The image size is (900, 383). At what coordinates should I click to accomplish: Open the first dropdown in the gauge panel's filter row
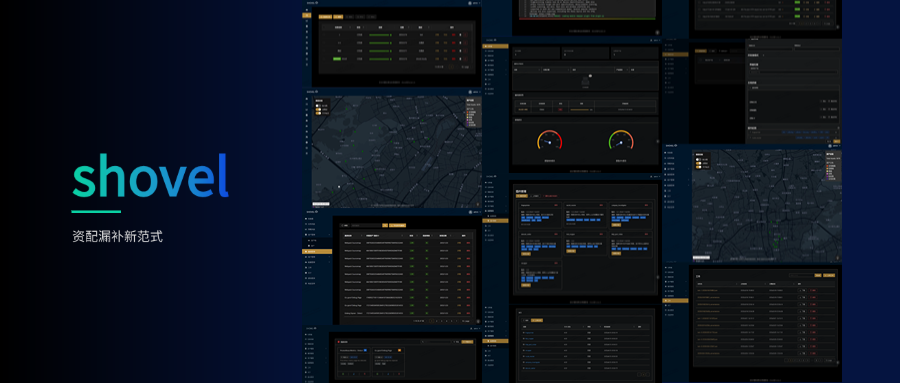click(526, 70)
